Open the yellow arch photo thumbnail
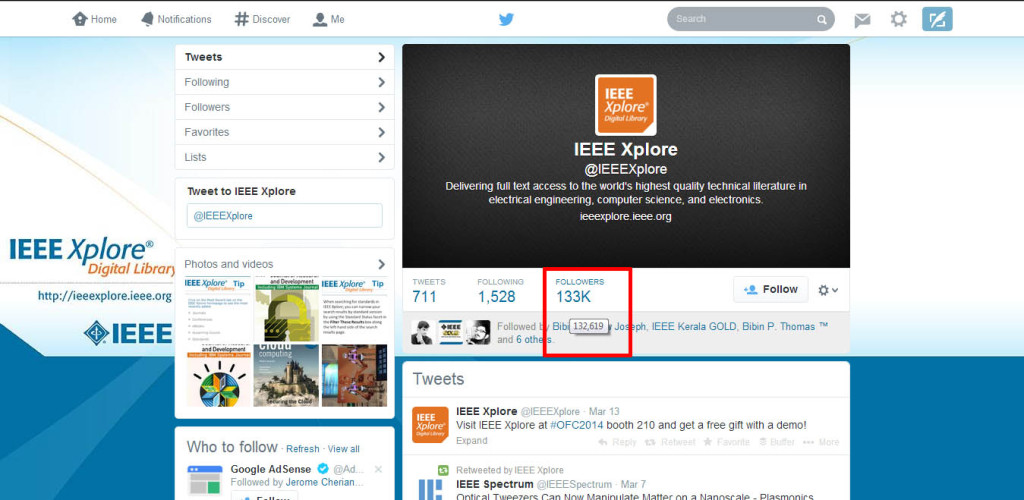Viewport: 1024px width, 500px height. coord(286,308)
